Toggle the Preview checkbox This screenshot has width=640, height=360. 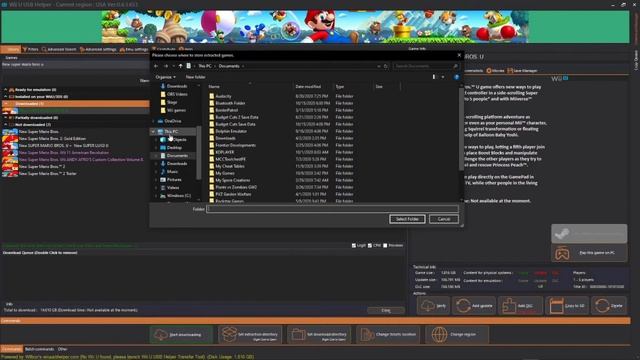(x=385, y=246)
